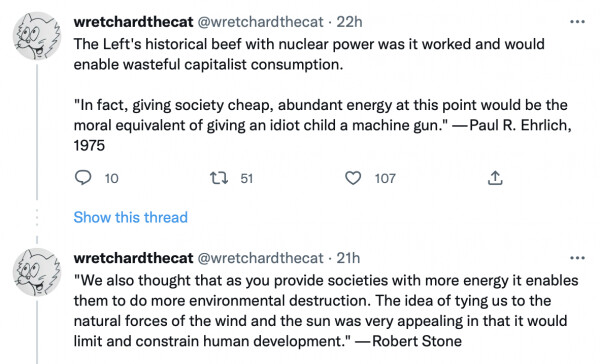Screen dimensions: 600x364
Task: Open the 22h timestamp permalink
Action: pos(349,22)
